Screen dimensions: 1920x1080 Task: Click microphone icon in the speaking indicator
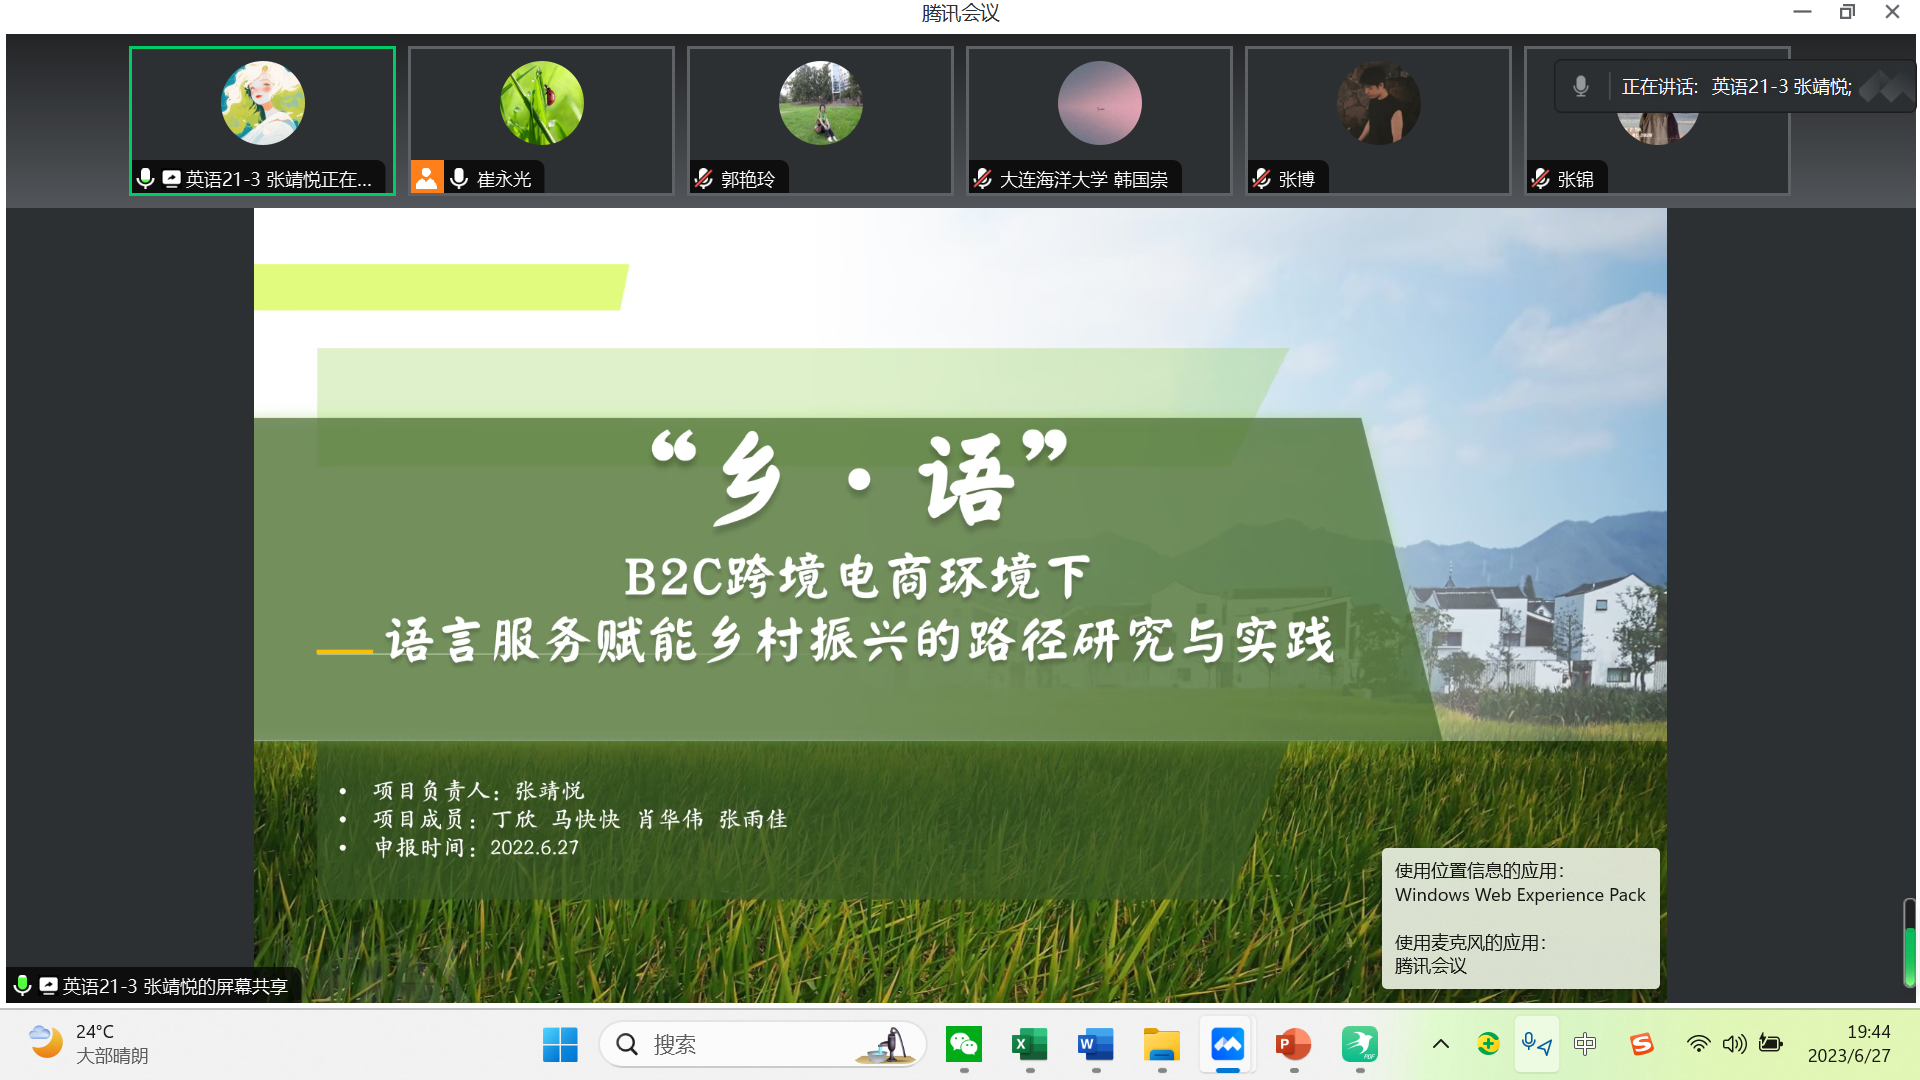tap(1581, 87)
